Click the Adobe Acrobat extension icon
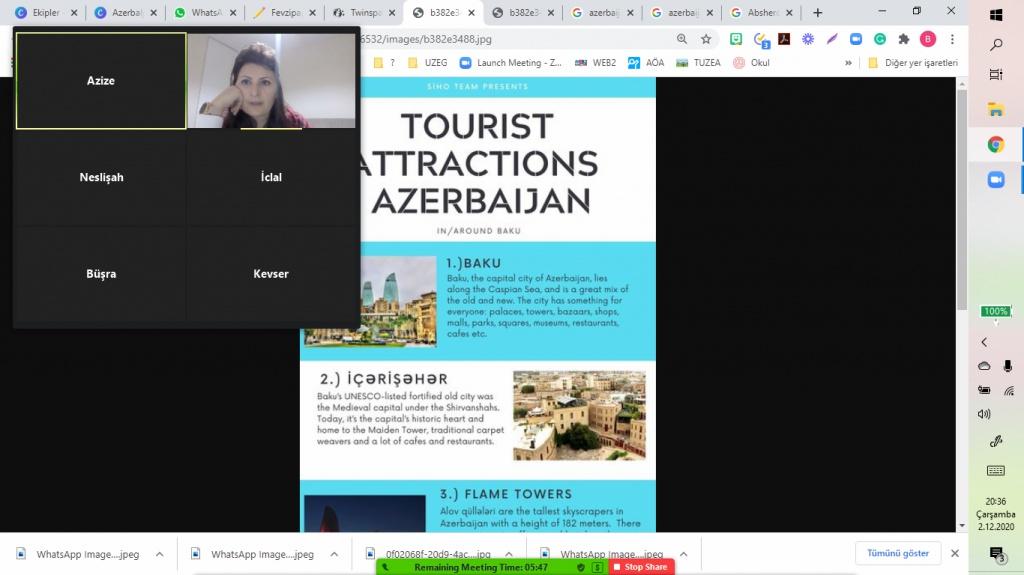 point(785,39)
